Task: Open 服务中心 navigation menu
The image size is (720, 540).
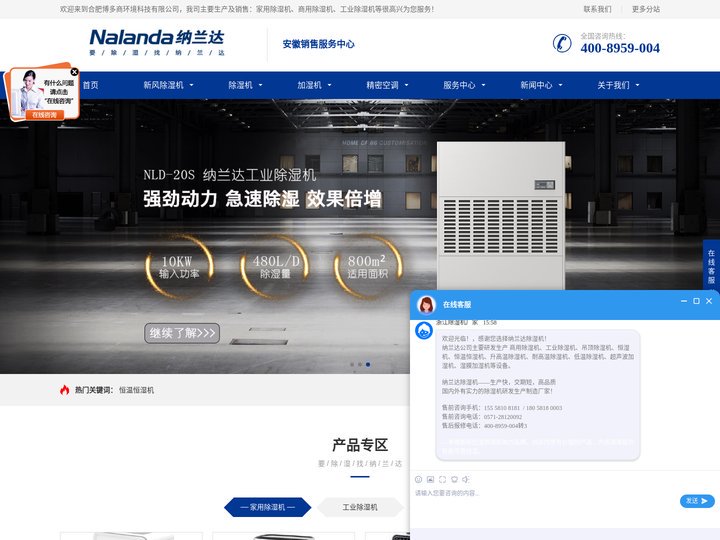Action: (459, 85)
